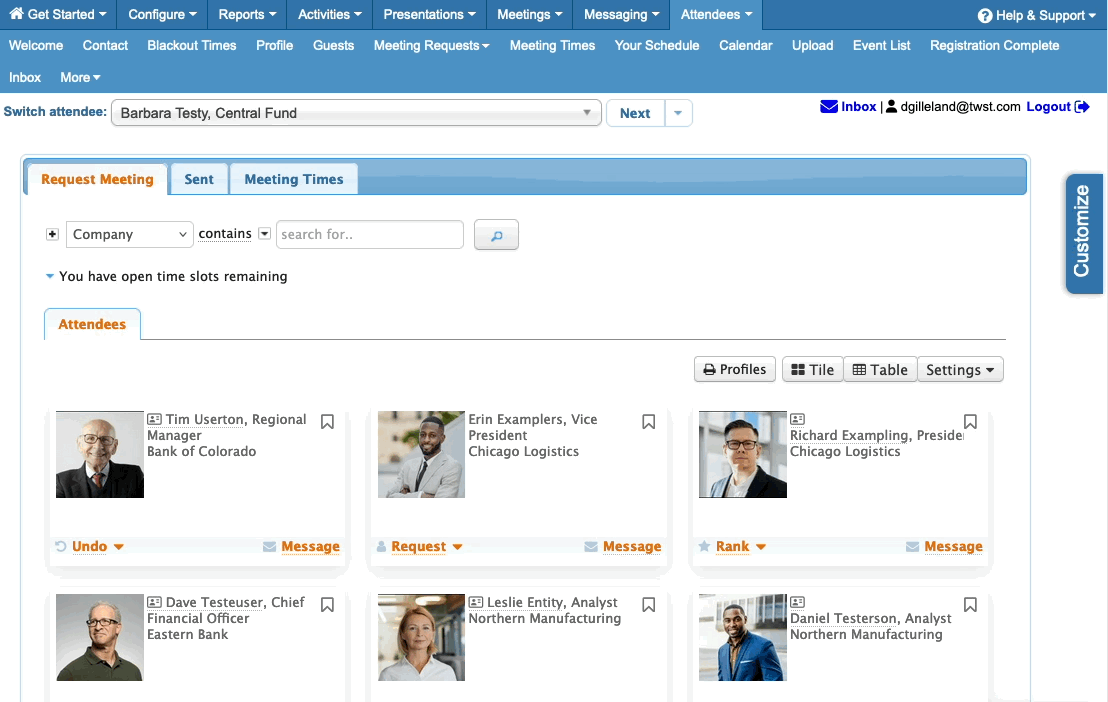Click the logout arrow icon

point(1082,107)
